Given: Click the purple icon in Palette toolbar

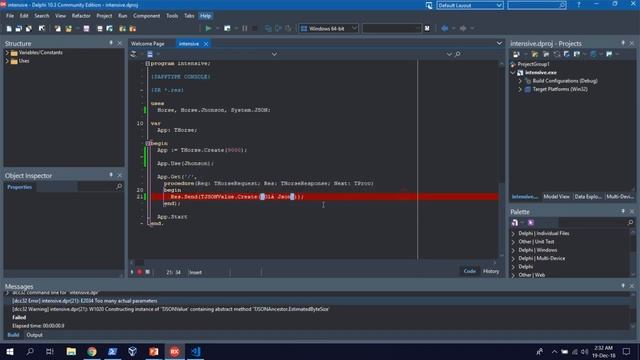Looking at the screenshot, I should tap(530, 222).
